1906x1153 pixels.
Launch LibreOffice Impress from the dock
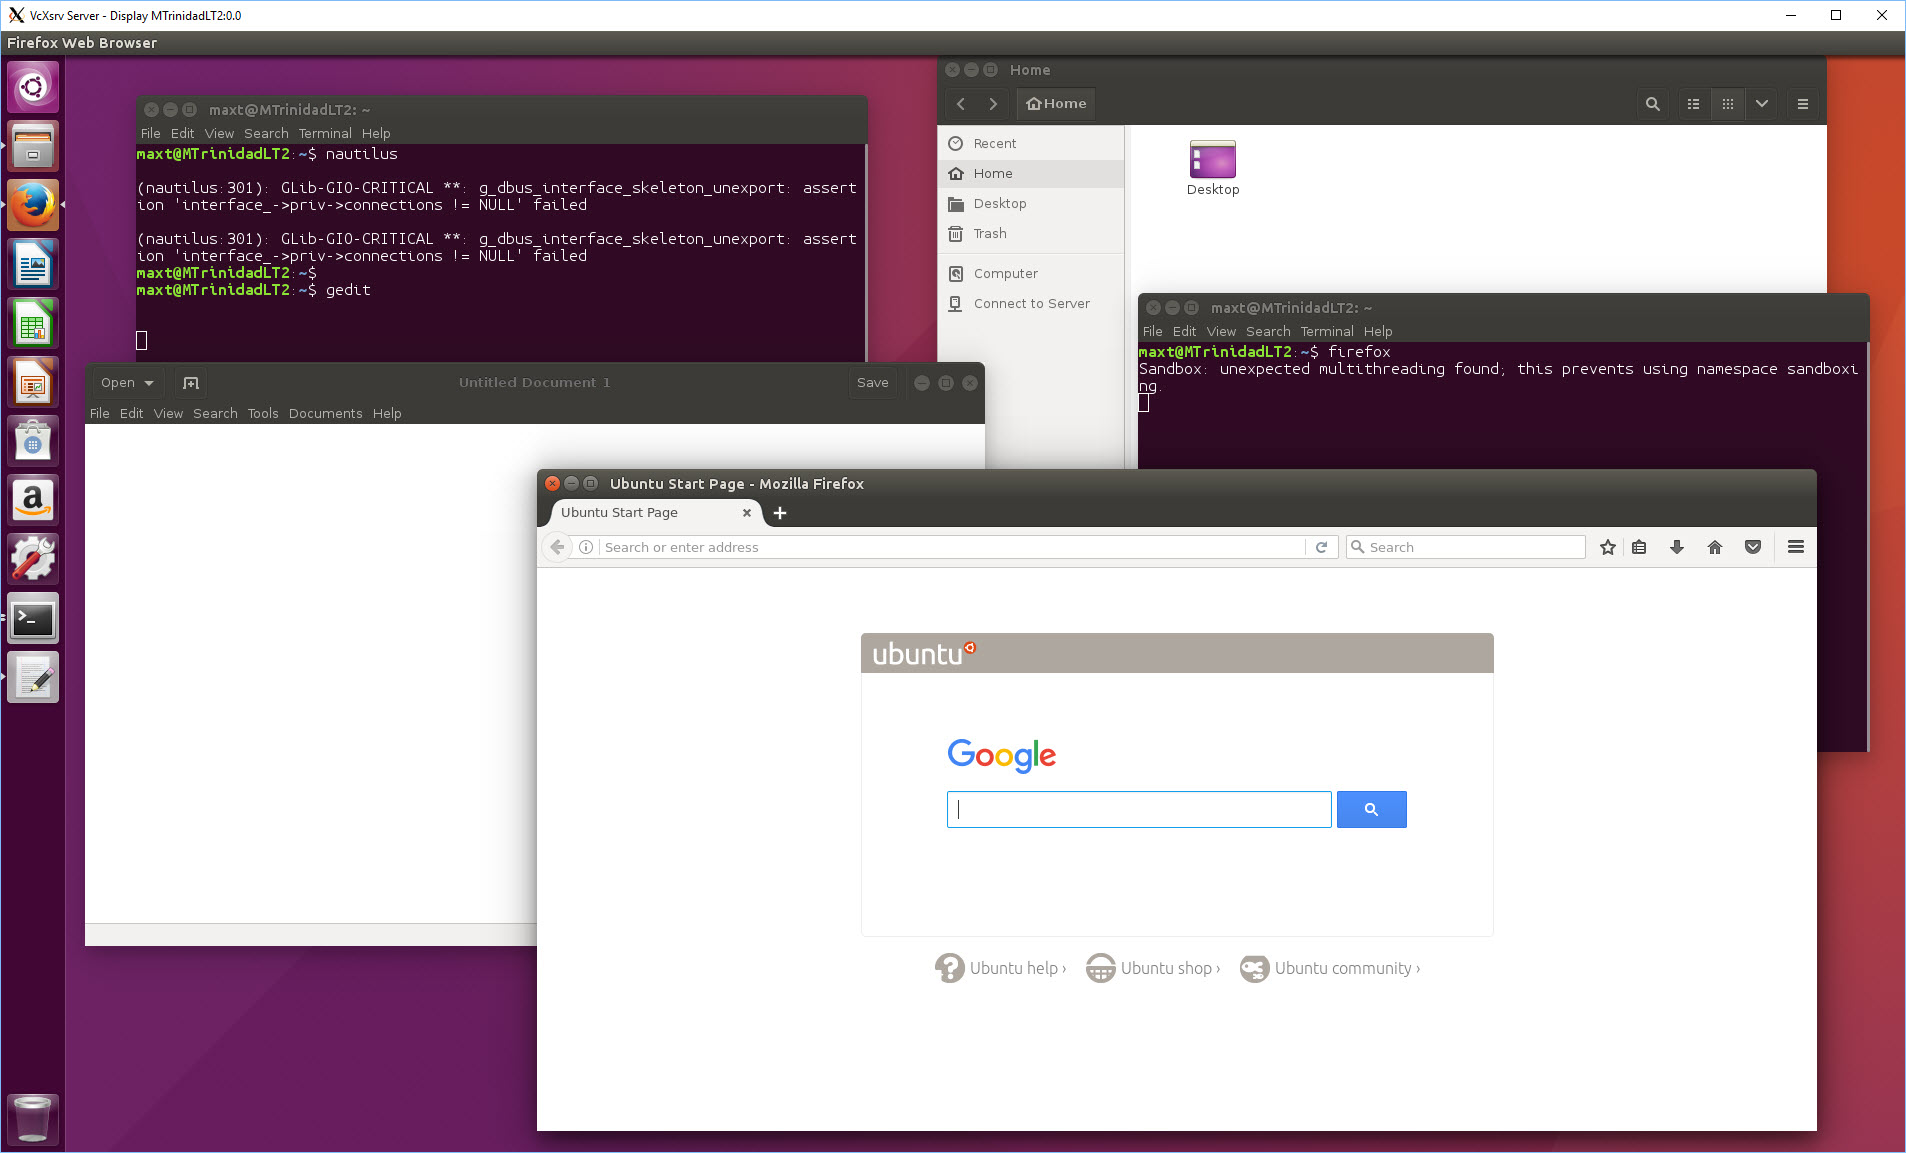(x=33, y=382)
